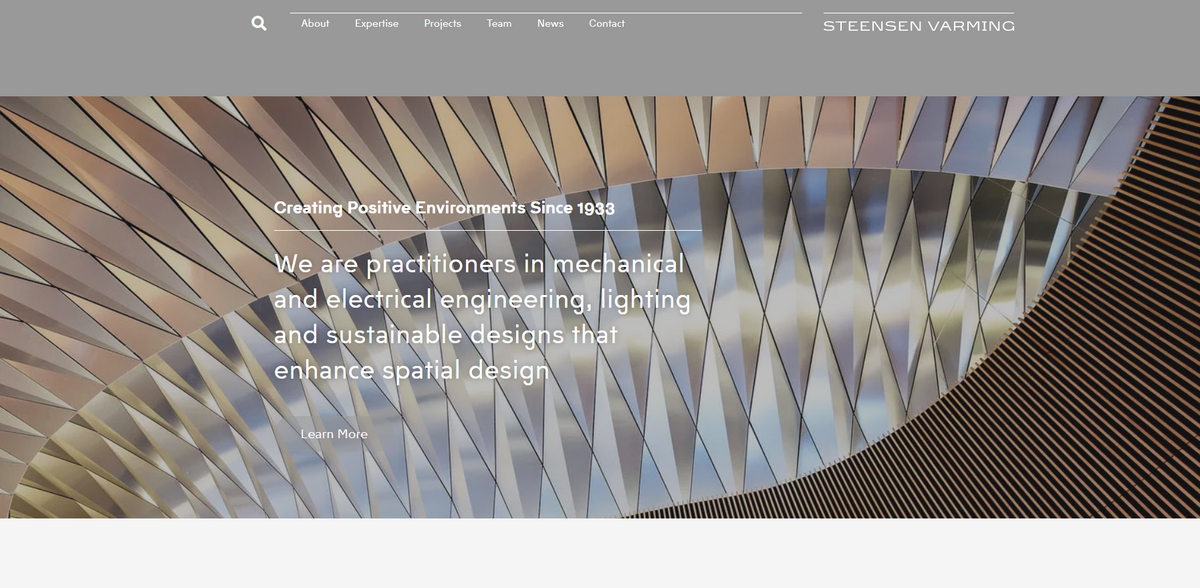This screenshot has width=1200, height=588.
Task: Click the Learn More button
Action: (334, 434)
